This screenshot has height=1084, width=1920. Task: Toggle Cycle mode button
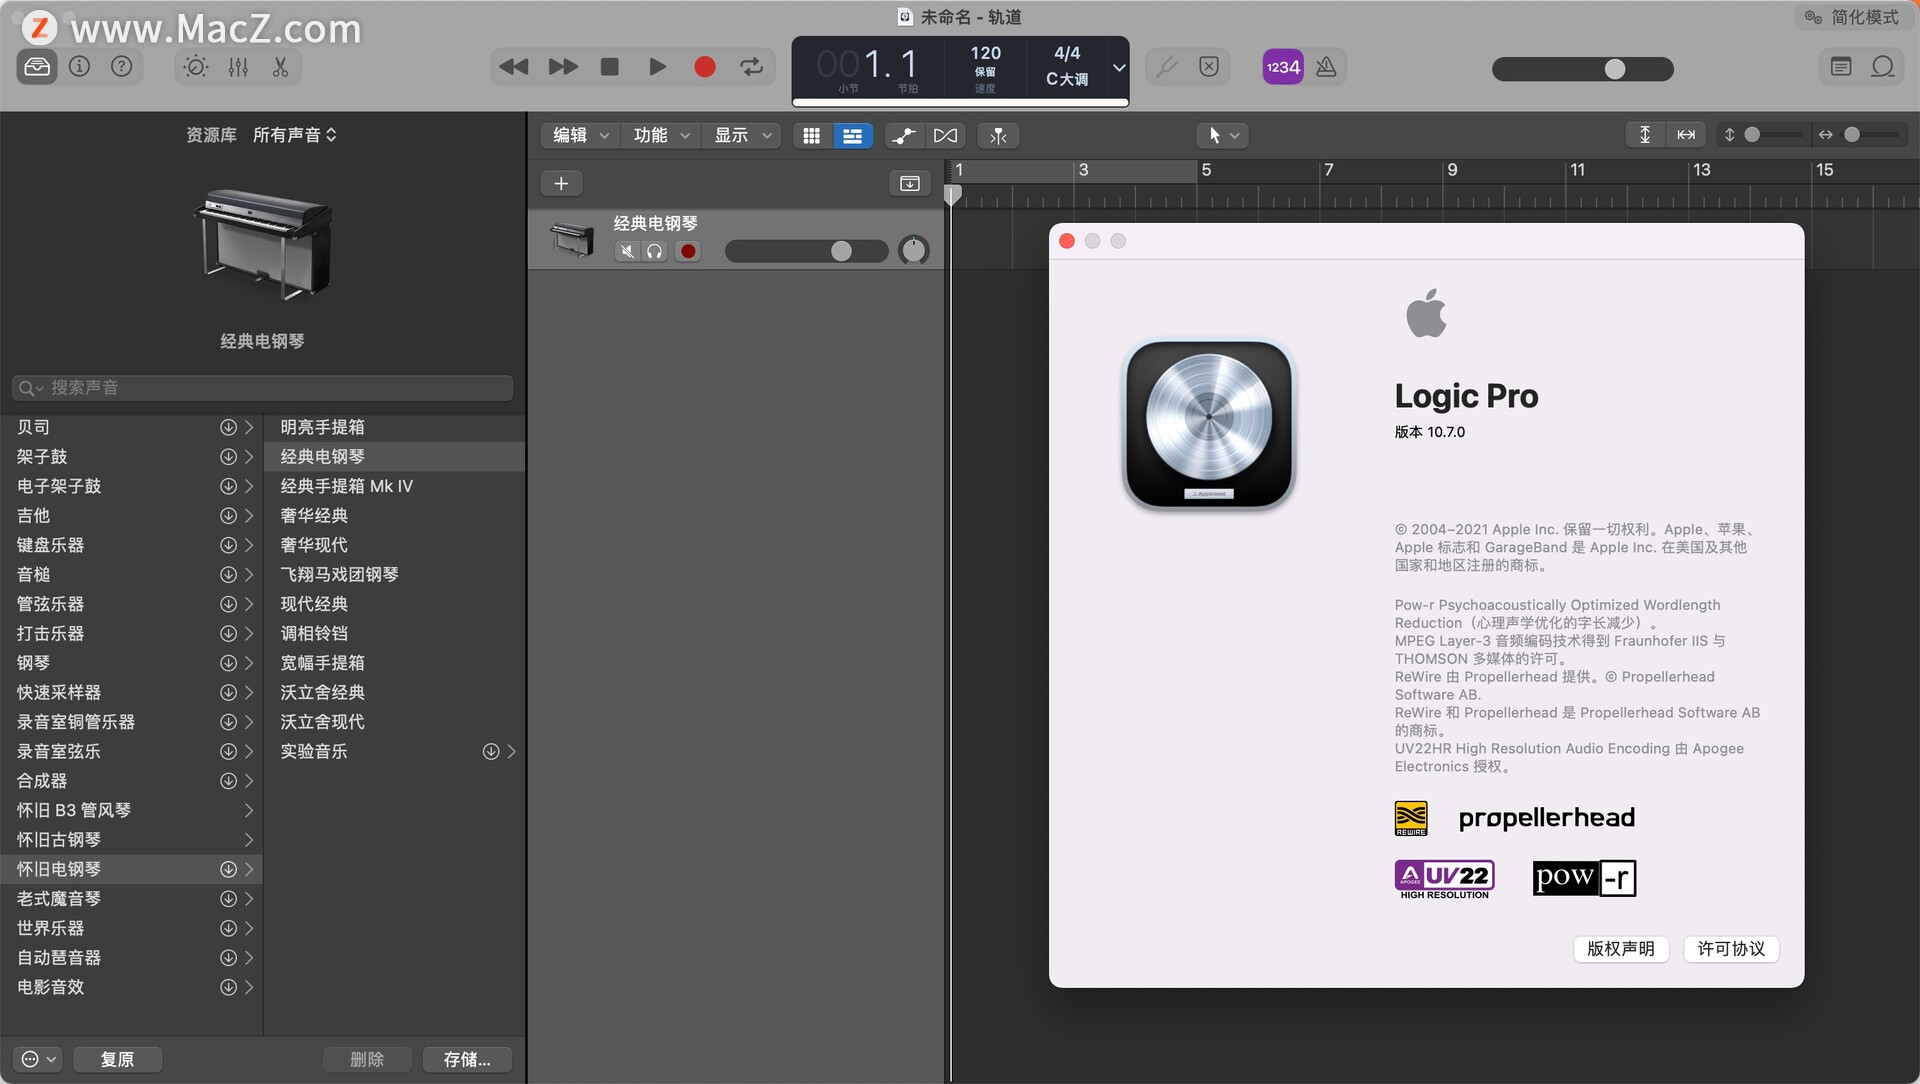point(752,67)
